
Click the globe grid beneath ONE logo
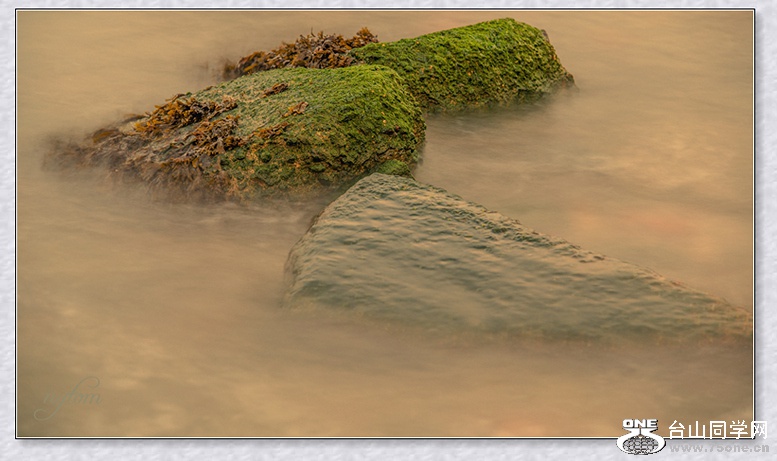tap(640, 444)
